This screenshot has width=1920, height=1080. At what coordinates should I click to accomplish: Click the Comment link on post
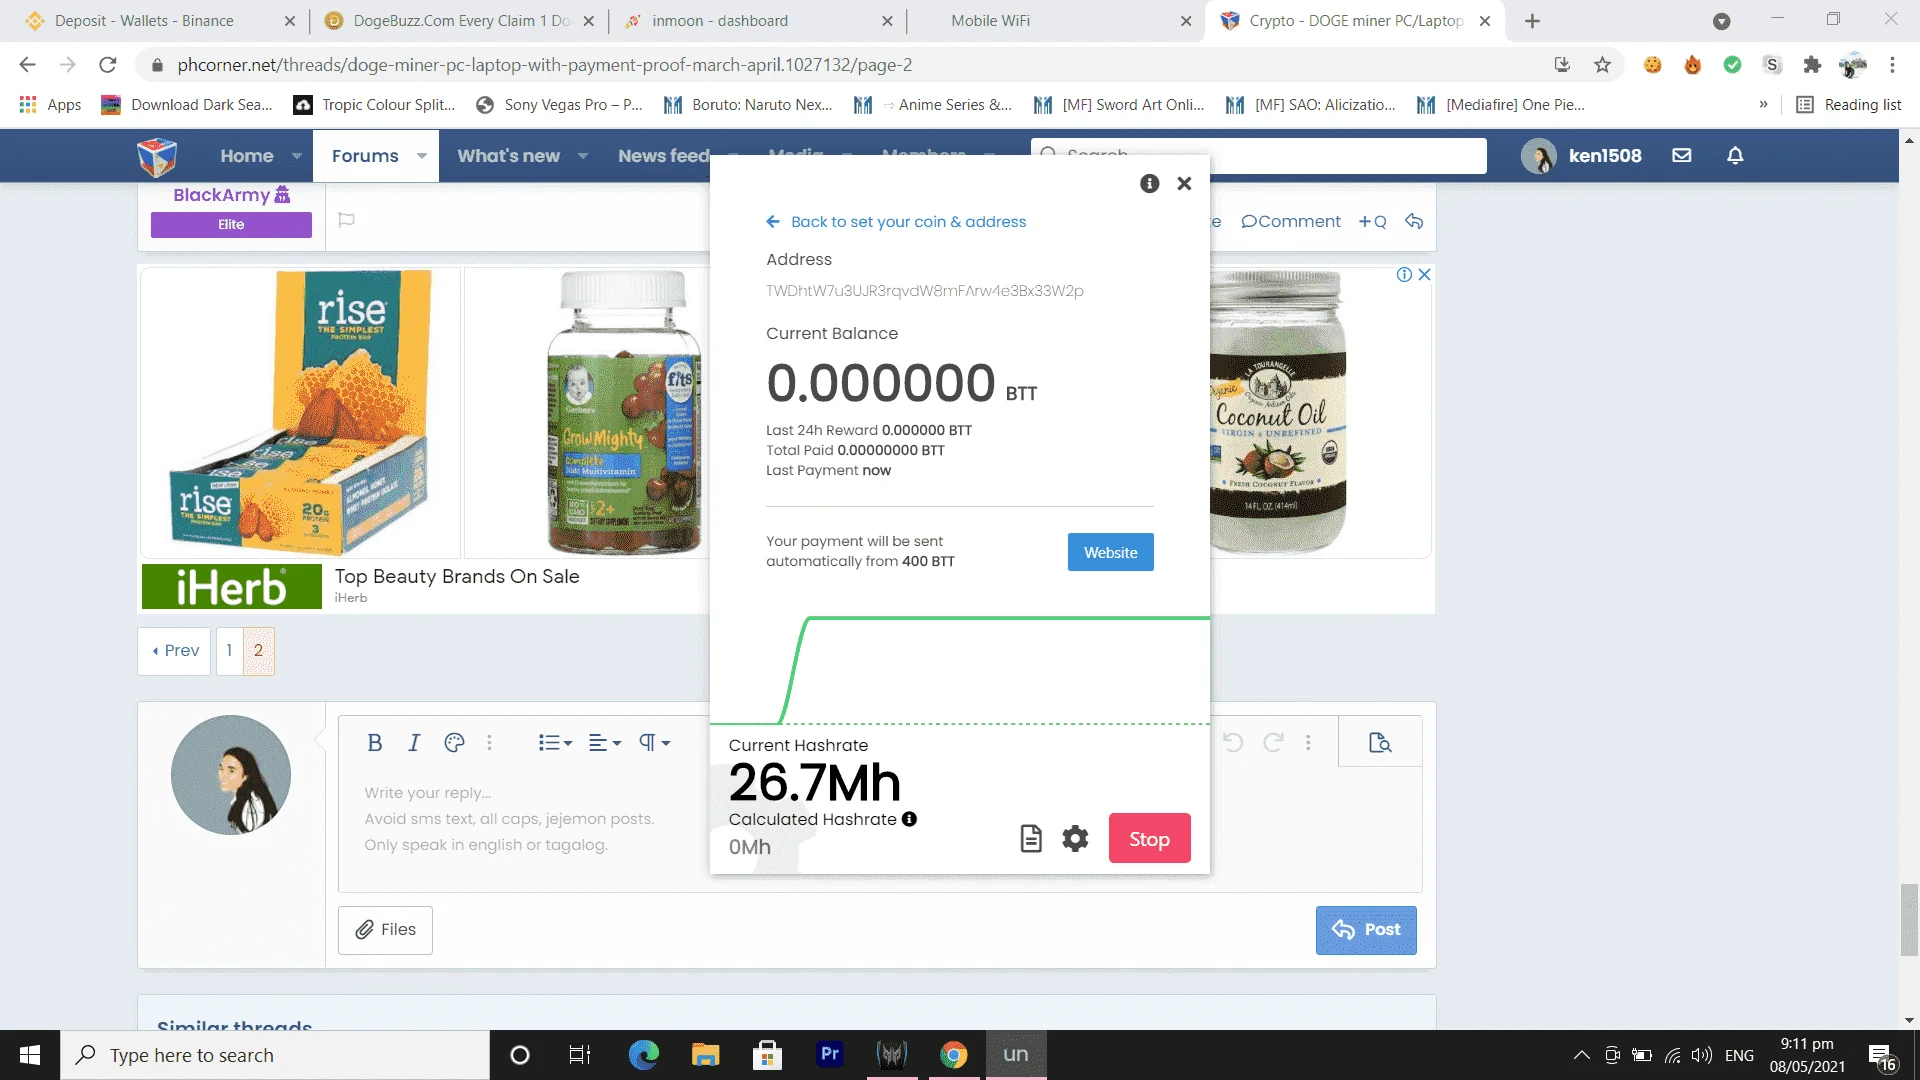[1291, 222]
